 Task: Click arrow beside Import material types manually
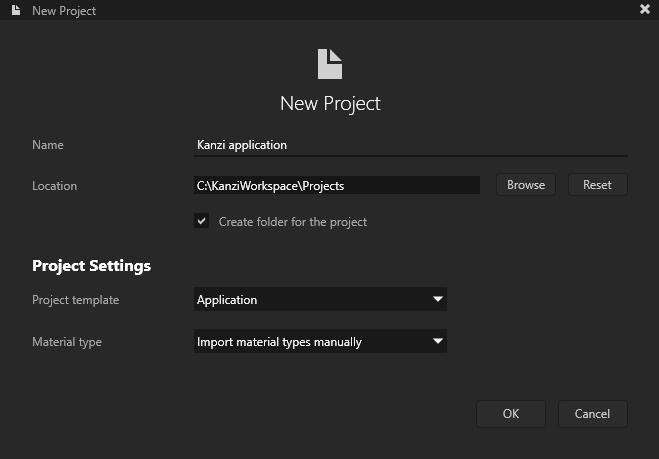click(437, 342)
